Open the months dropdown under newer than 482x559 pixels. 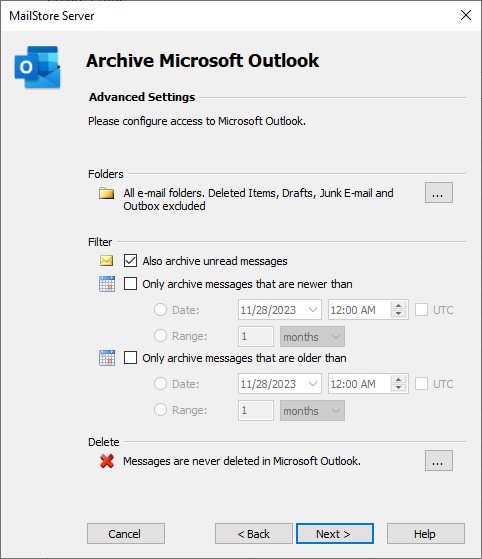312,337
